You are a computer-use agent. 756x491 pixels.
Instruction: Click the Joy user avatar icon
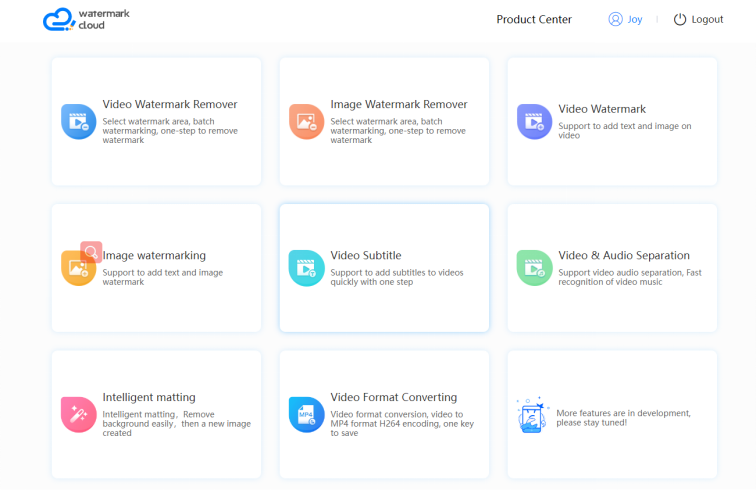click(x=615, y=19)
